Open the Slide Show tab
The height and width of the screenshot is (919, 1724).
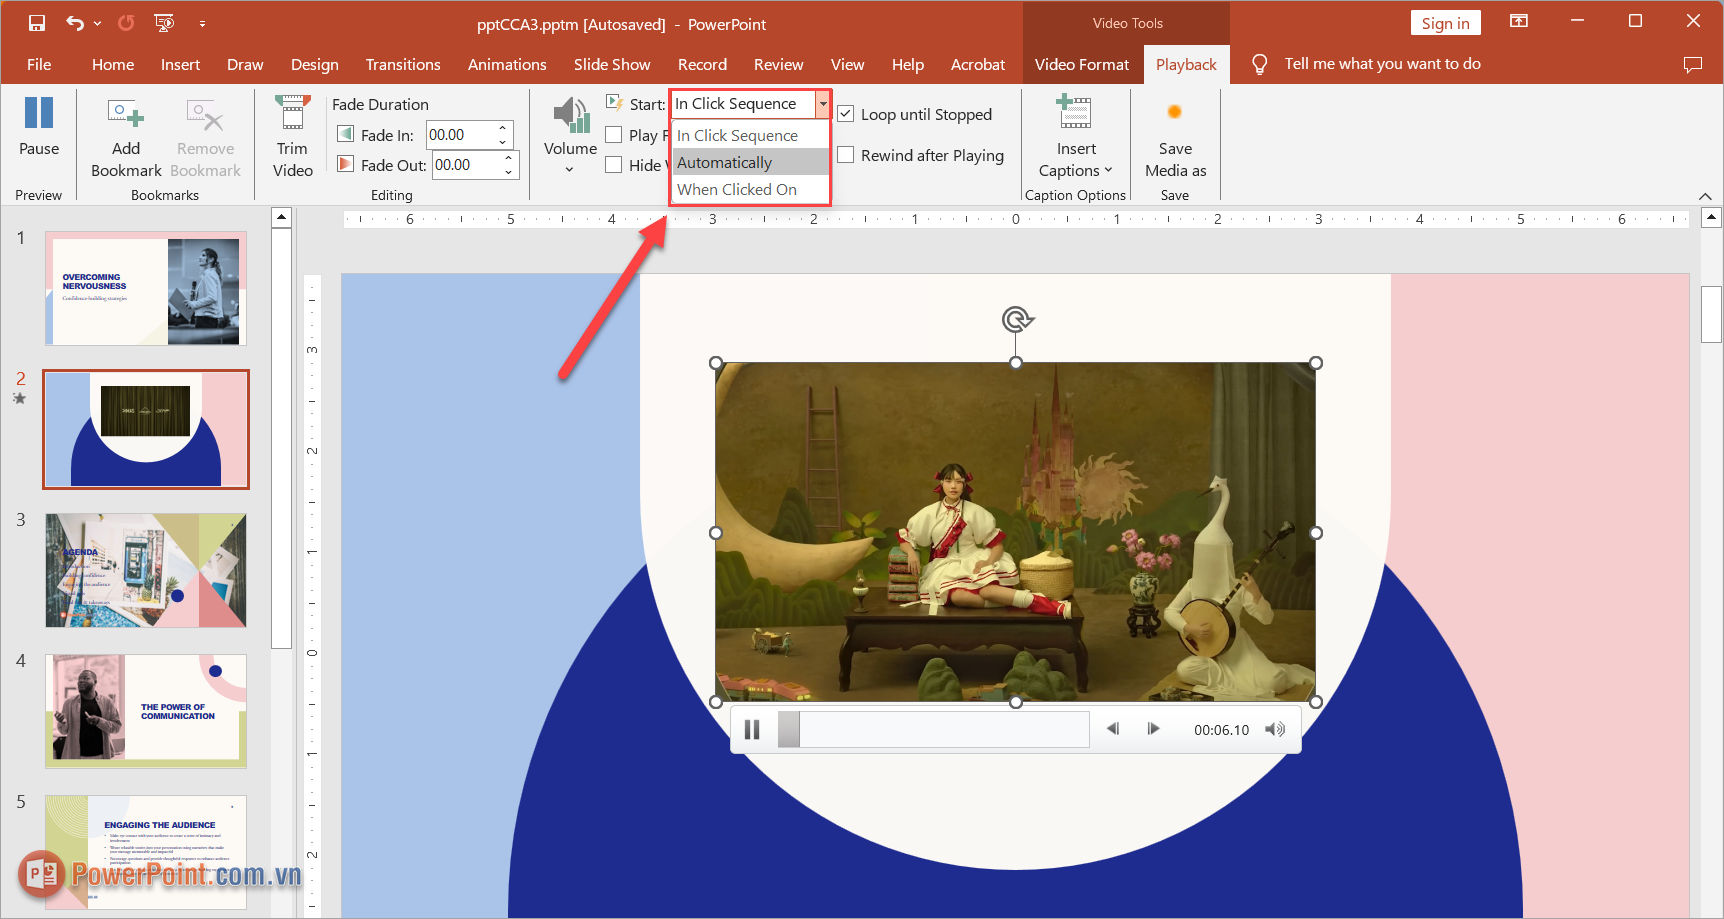(612, 64)
